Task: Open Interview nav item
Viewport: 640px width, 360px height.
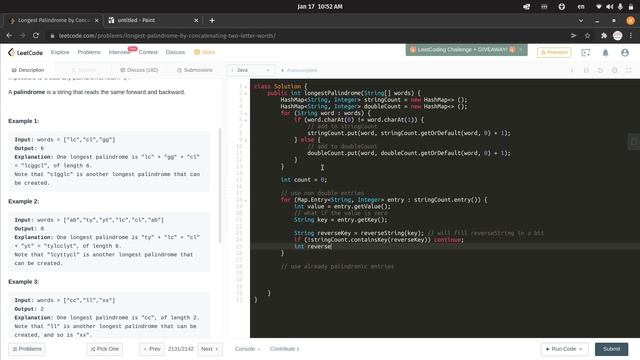Action: click(120, 52)
